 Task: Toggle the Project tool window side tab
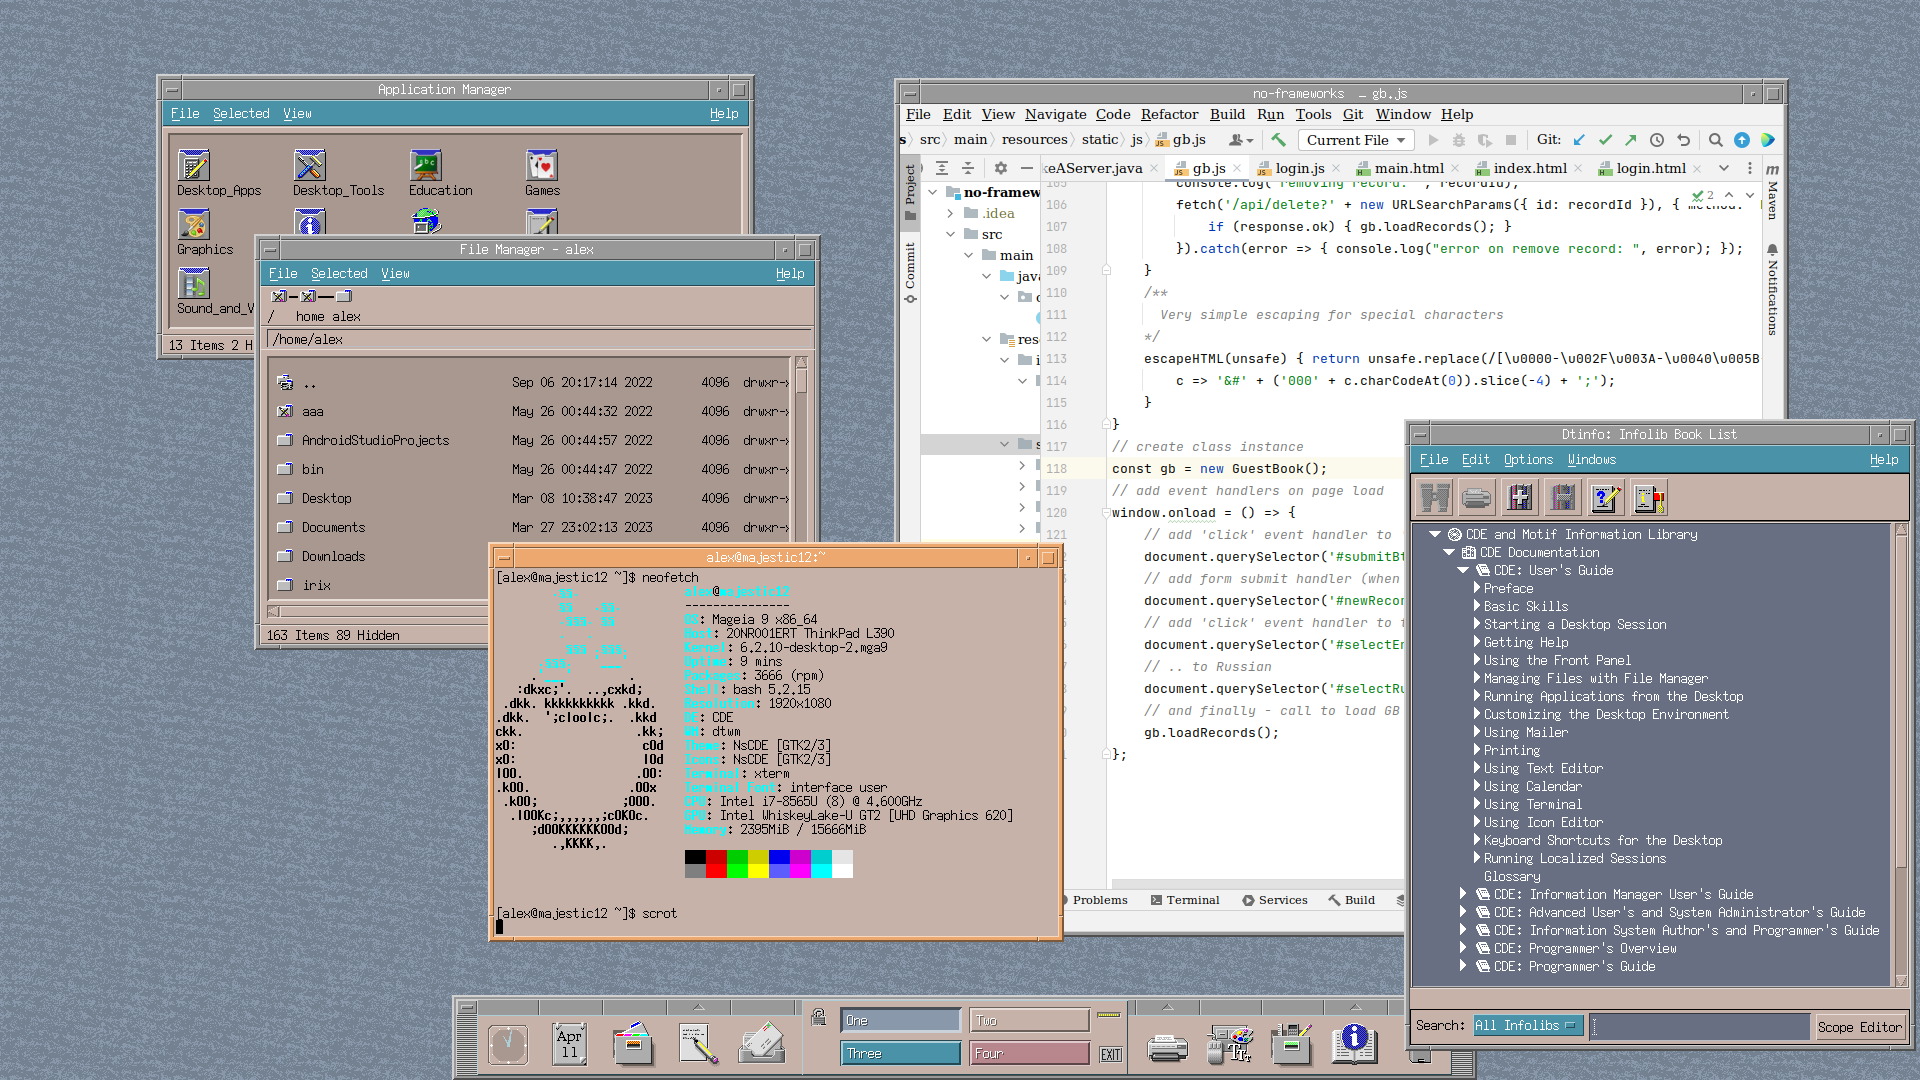pos(910,192)
